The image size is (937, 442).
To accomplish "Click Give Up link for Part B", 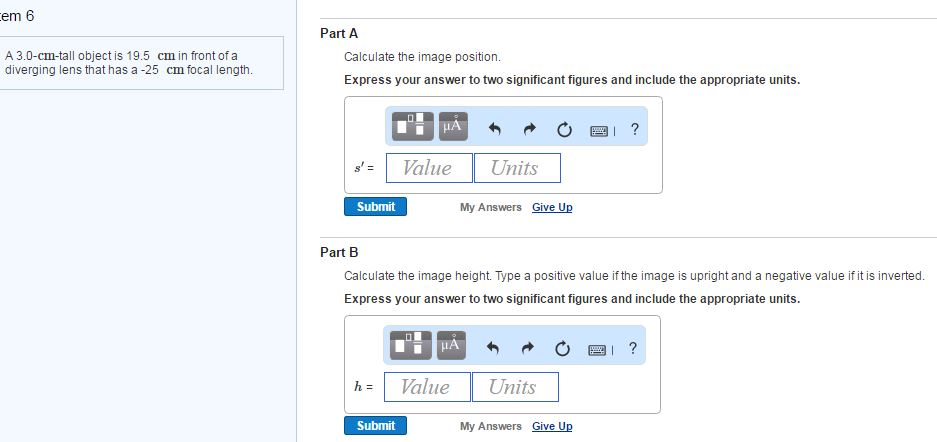I will pos(552,426).
